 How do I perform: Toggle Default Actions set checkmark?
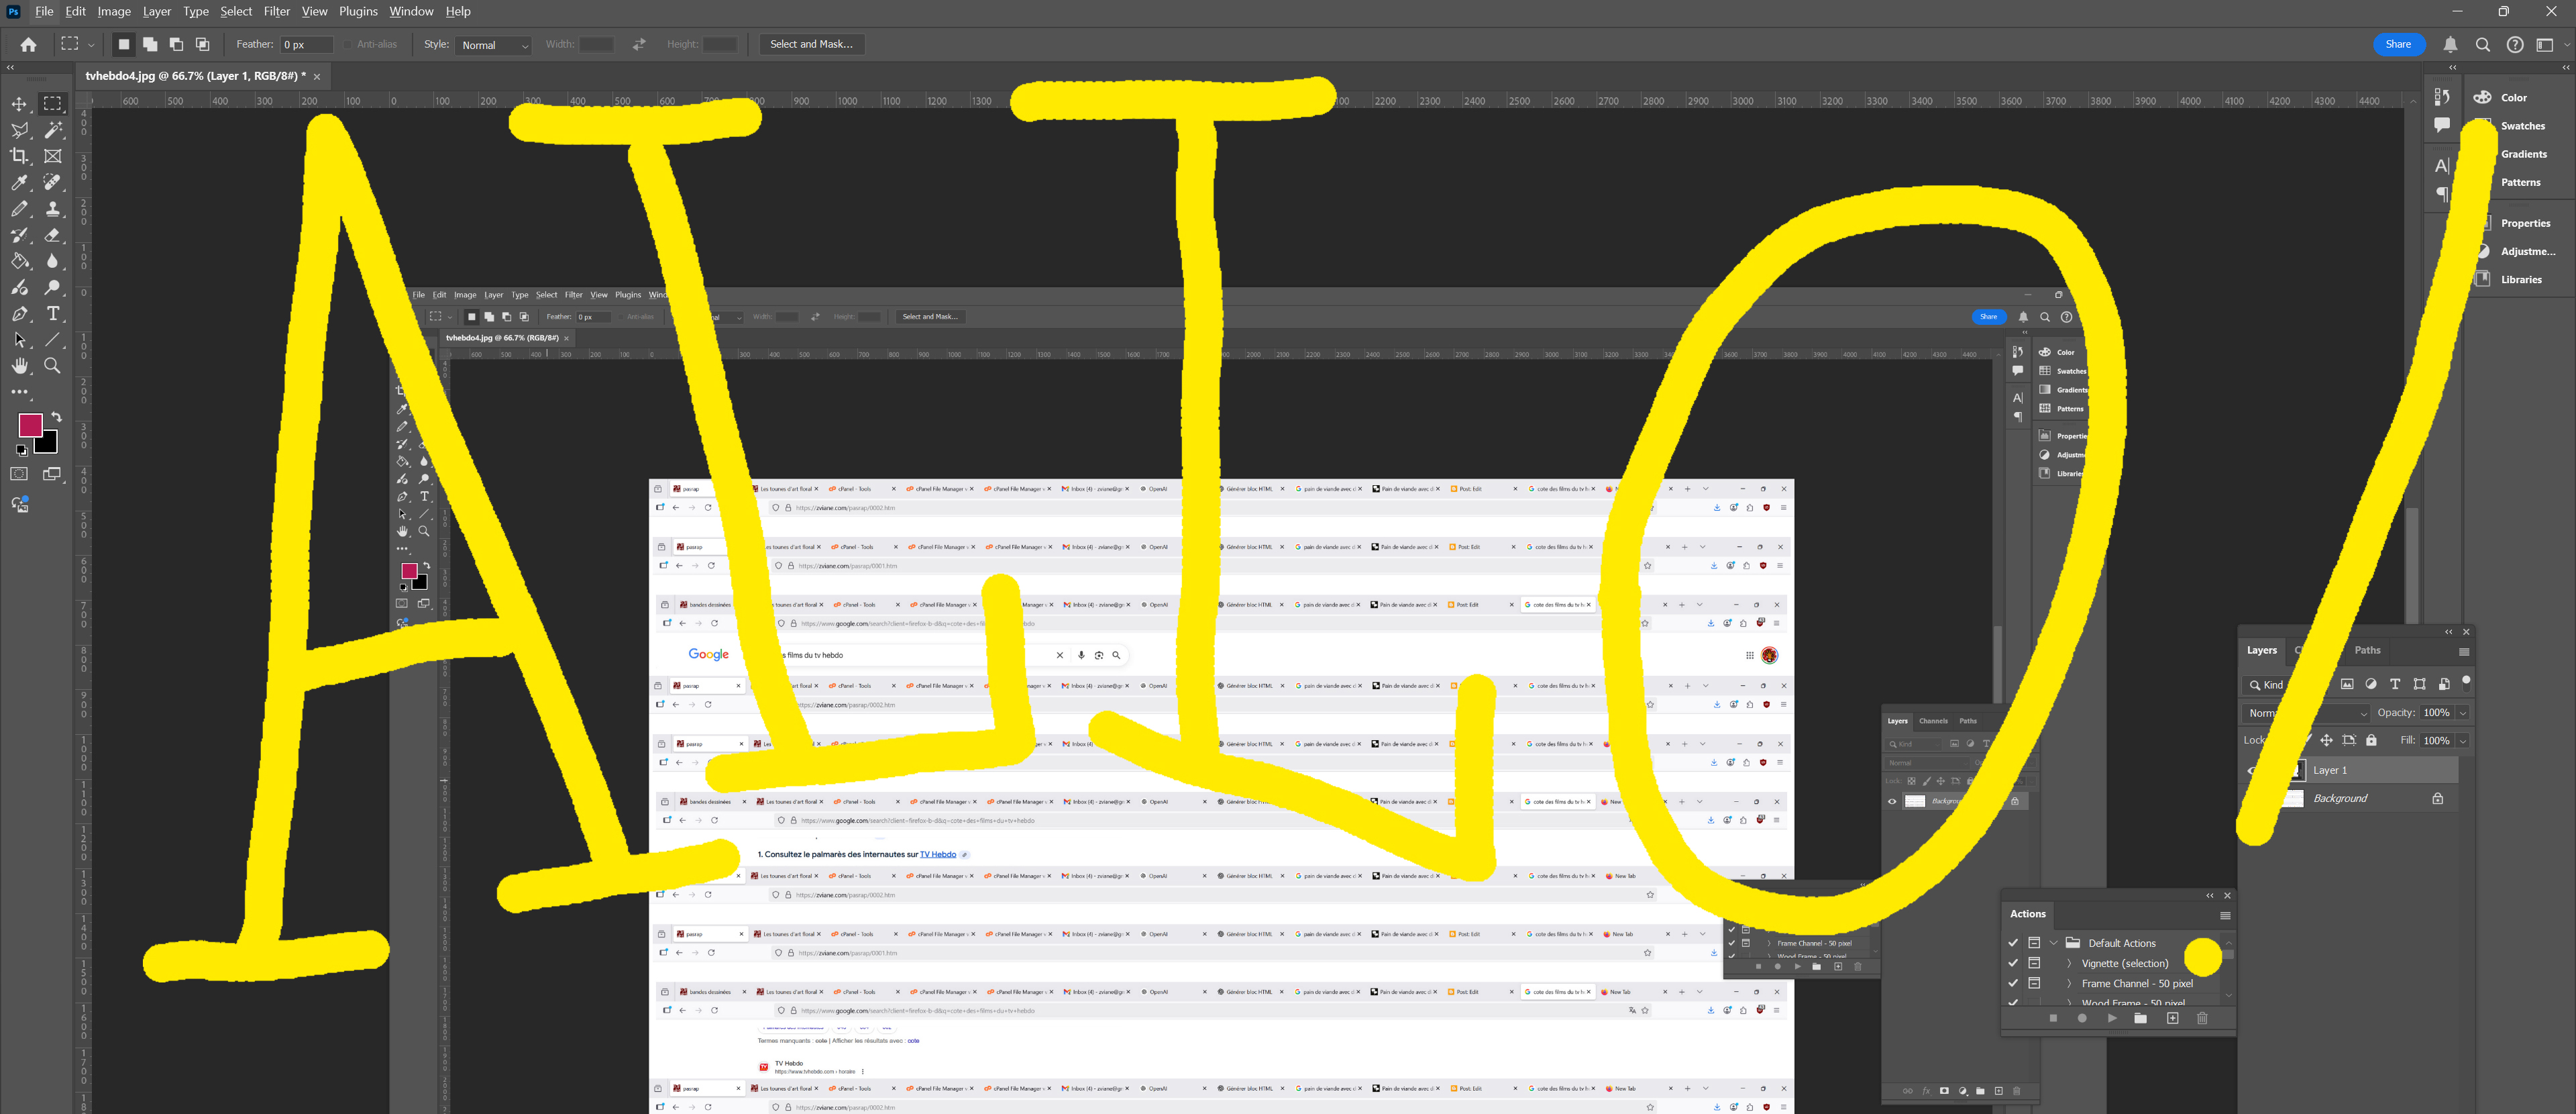coord(2012,943)
